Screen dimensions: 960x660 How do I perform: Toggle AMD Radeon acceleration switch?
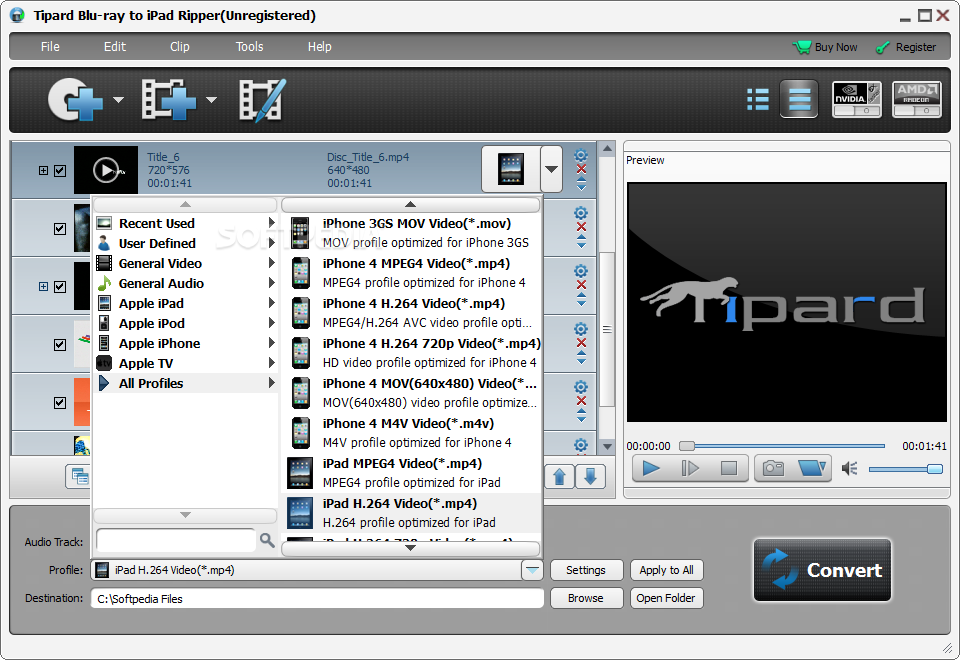click(x=917, y=99)
